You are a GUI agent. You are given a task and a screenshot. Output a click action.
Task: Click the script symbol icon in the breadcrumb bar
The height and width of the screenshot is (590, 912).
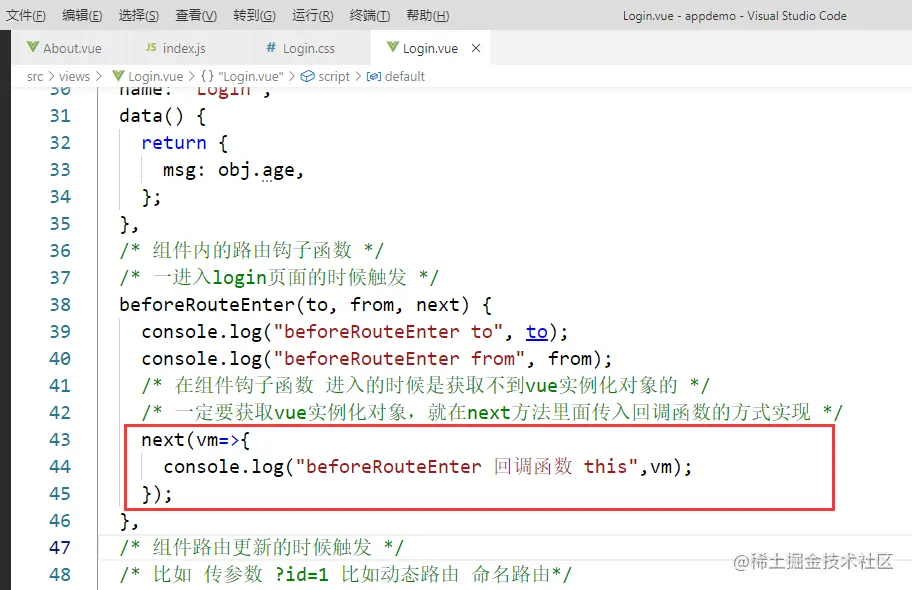310,76
